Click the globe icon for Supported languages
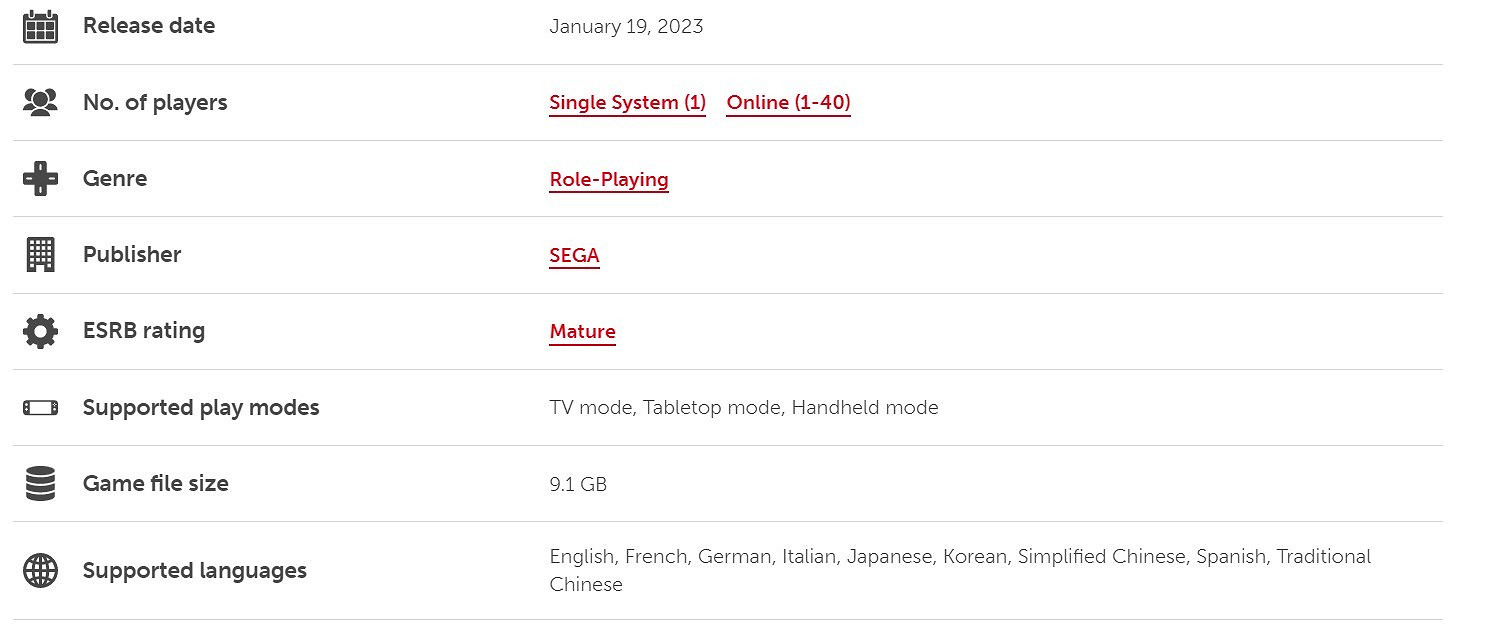 [40, 571]
